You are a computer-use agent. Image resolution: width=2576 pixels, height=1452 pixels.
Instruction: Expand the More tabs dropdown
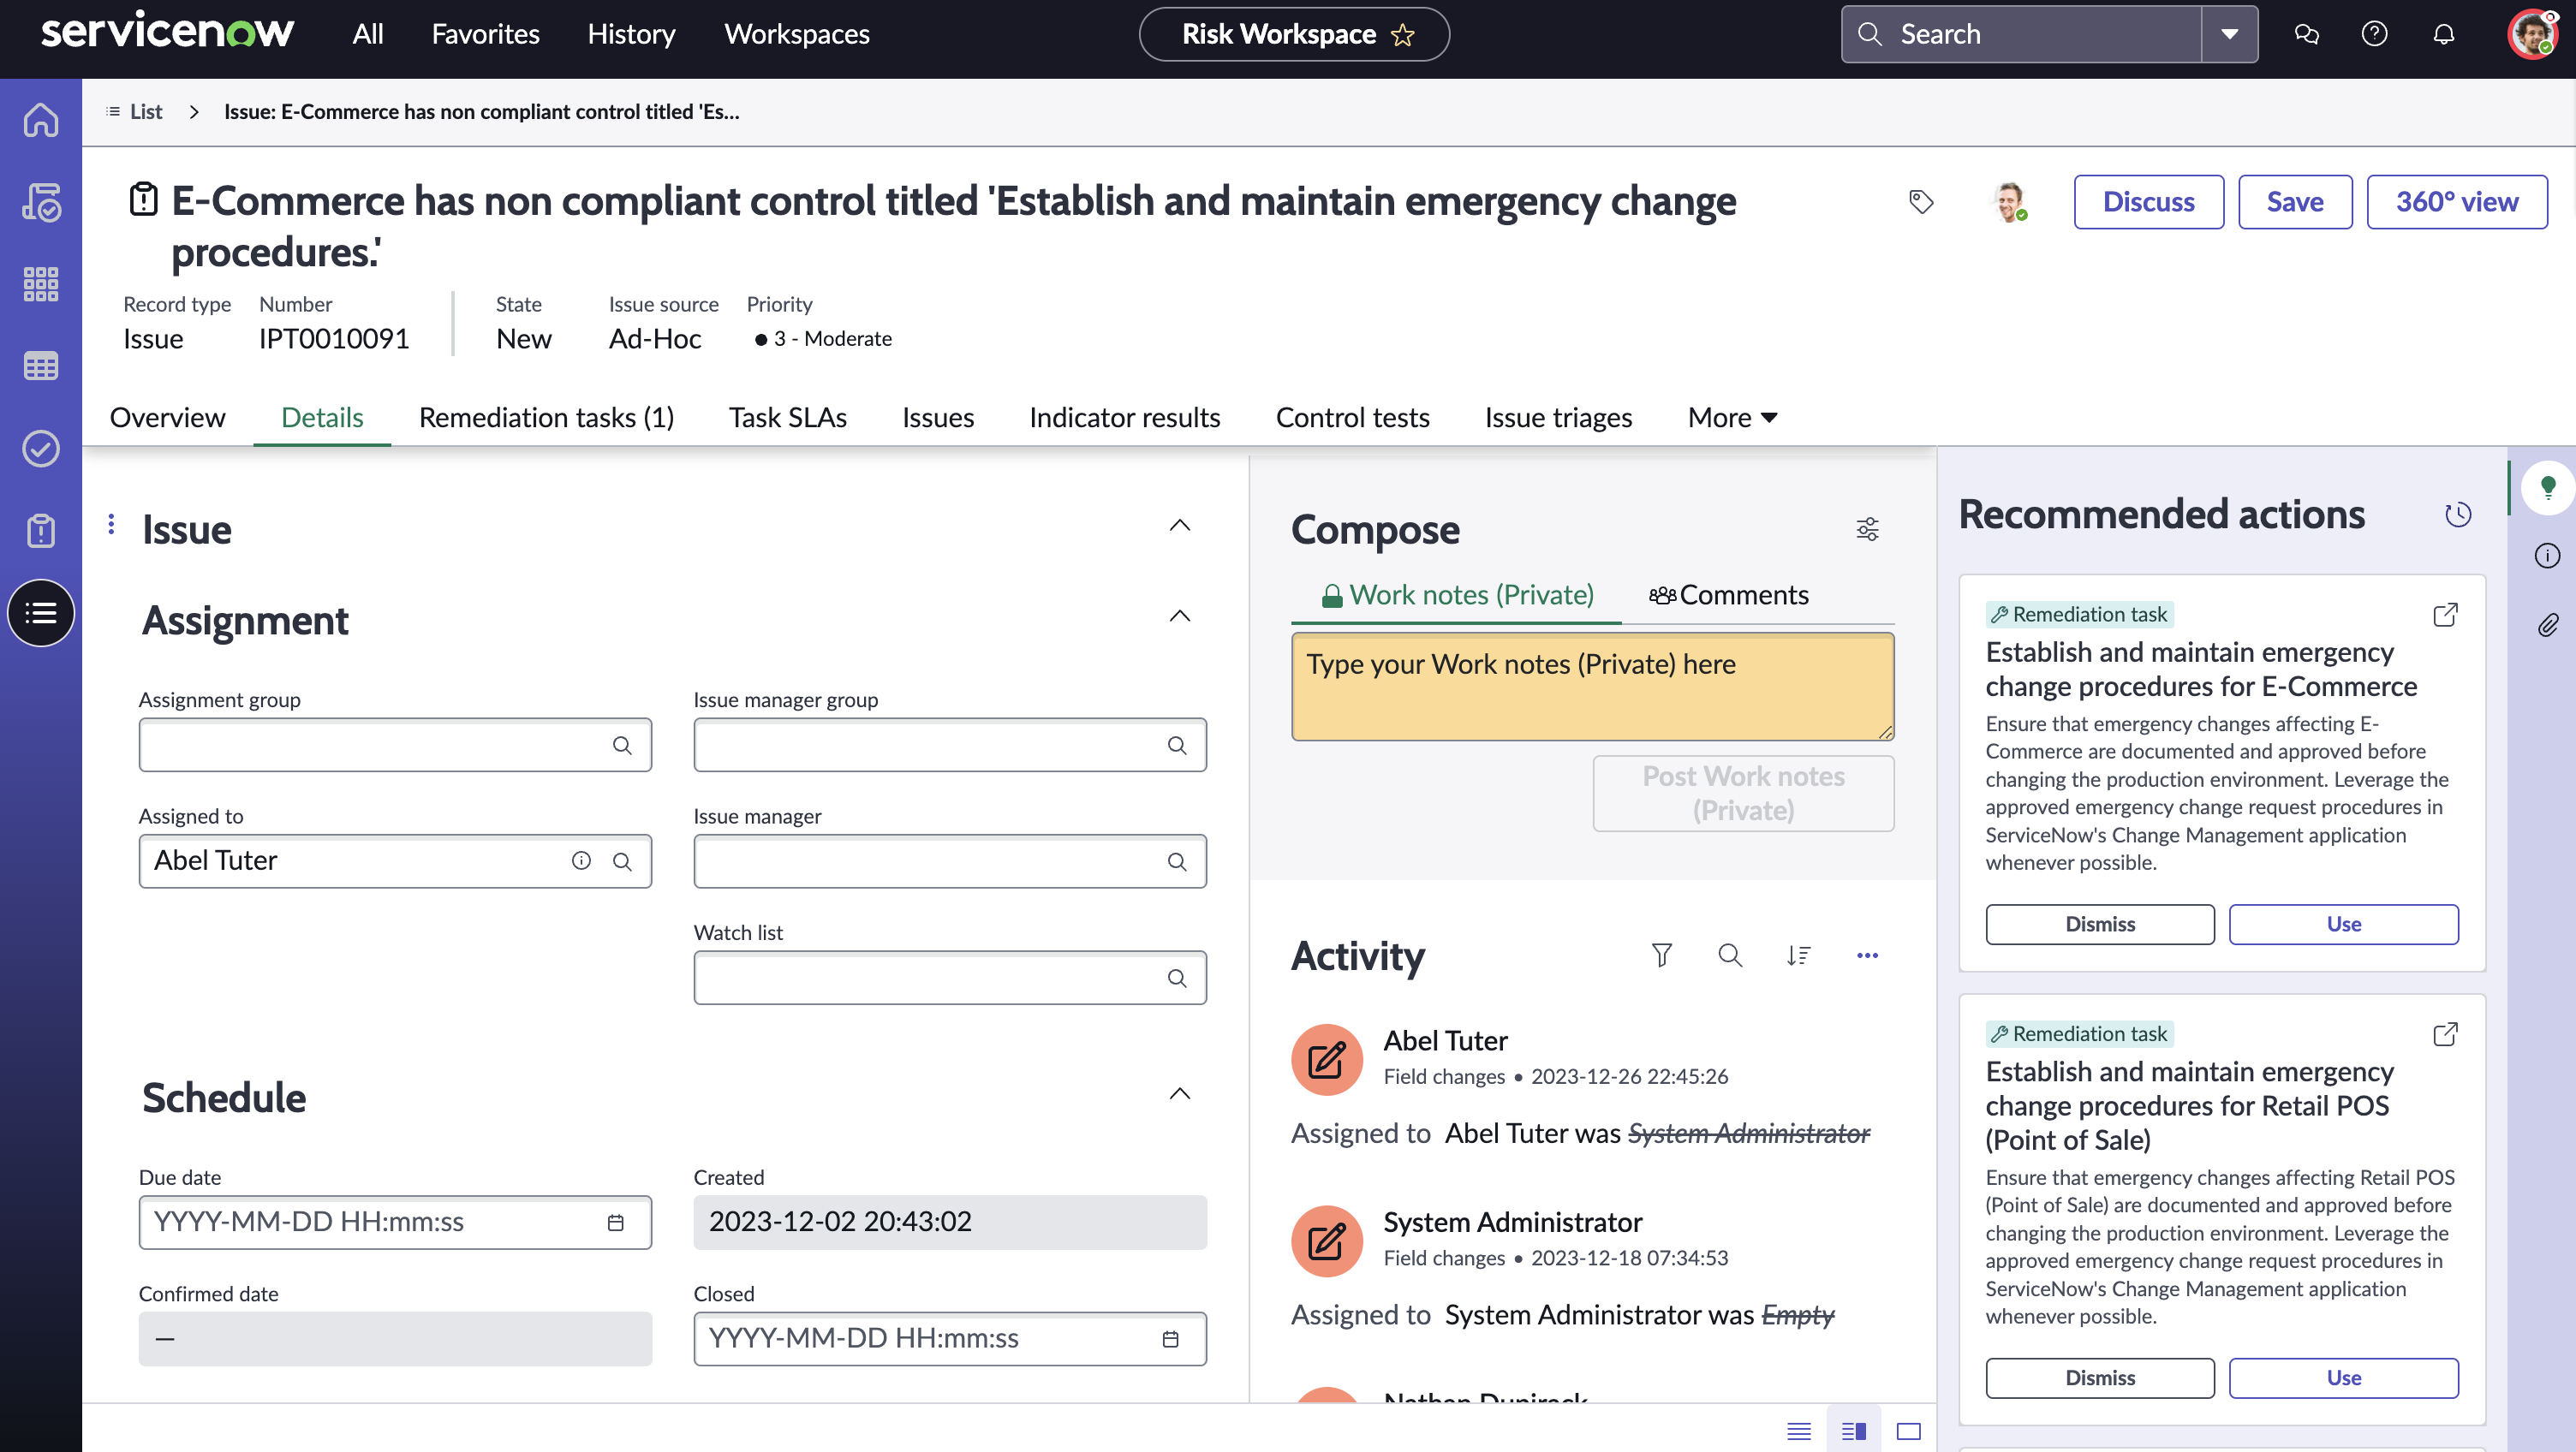1732,418
